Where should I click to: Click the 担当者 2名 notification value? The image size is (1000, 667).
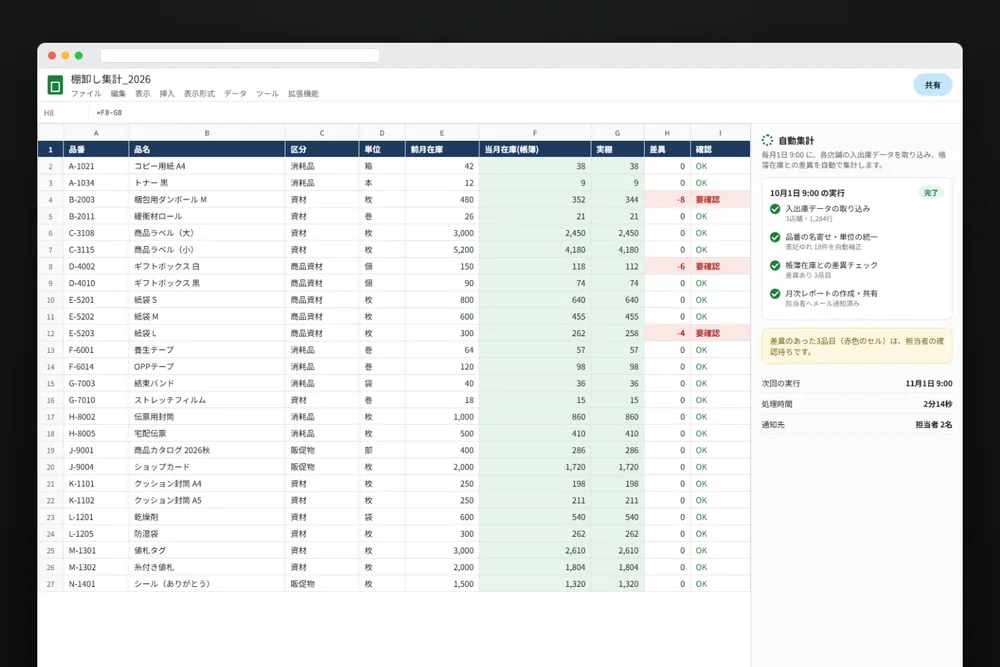tap(934, 425)
